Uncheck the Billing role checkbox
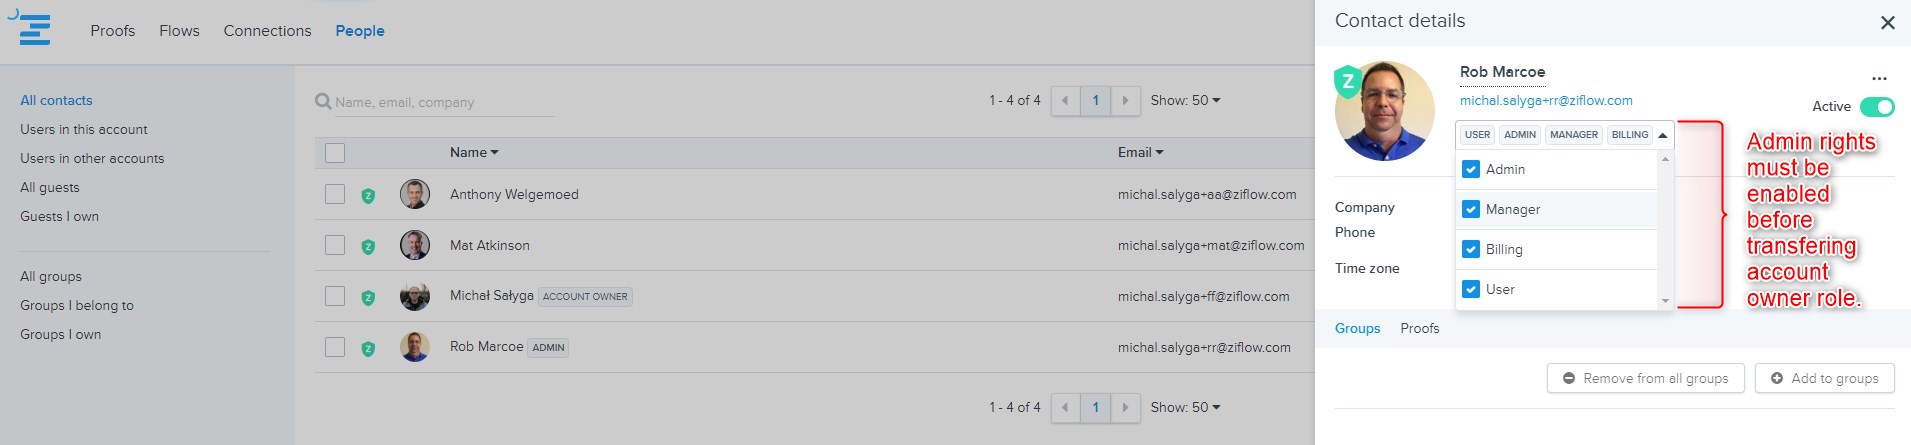This screenshot has height=445, width=1911. [x=1470, y=249]
